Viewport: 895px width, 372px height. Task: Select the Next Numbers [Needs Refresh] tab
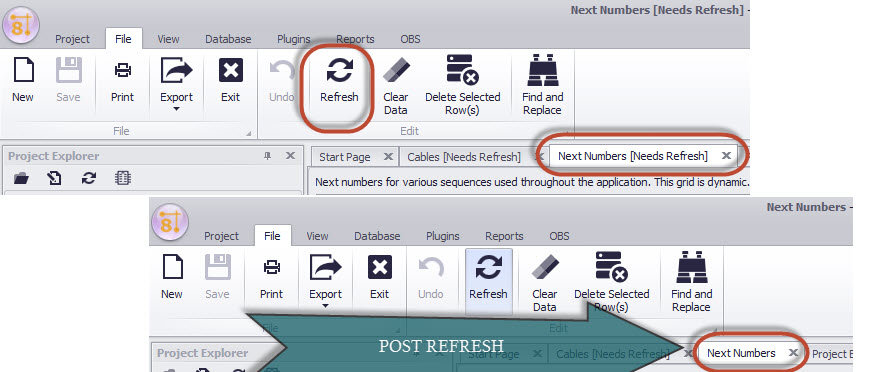pos(633,156)
